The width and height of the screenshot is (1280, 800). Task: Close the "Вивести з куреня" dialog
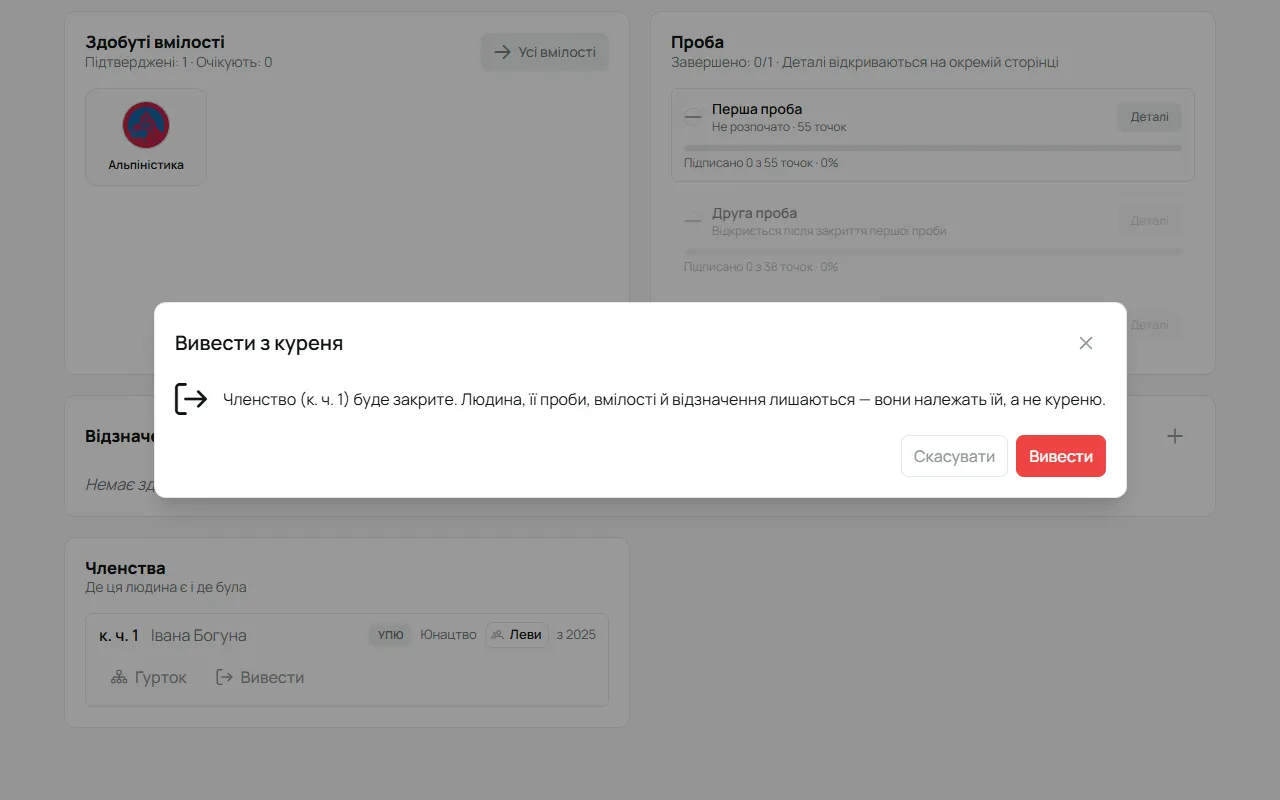(1086, 343)
